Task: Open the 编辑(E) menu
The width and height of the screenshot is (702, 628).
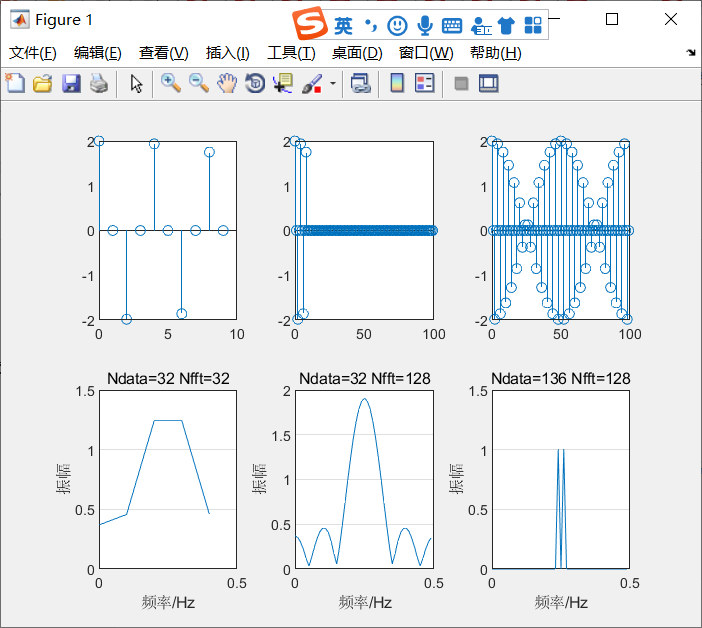Action: point(98,53)
